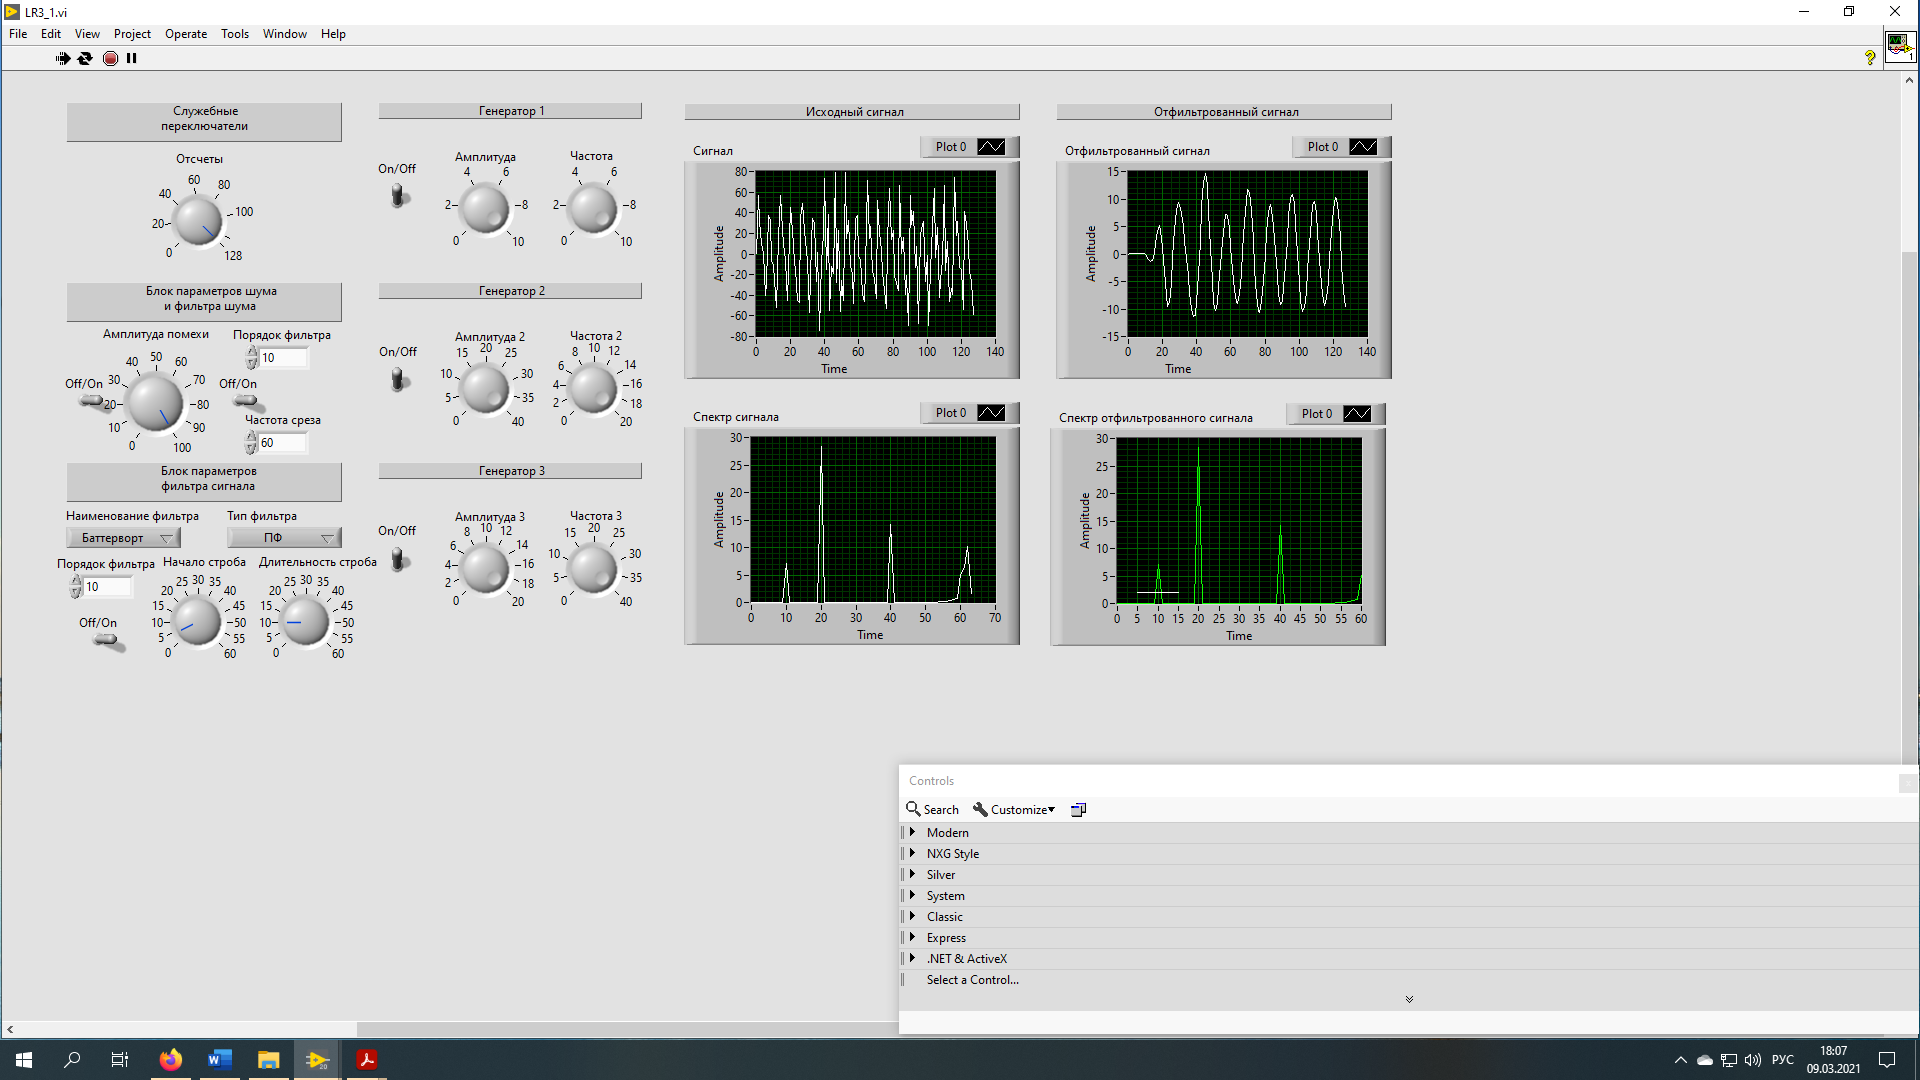This screenshot has height=1080, width=1920.
Task: Click Частота среза value field
Action: [283, 443]
